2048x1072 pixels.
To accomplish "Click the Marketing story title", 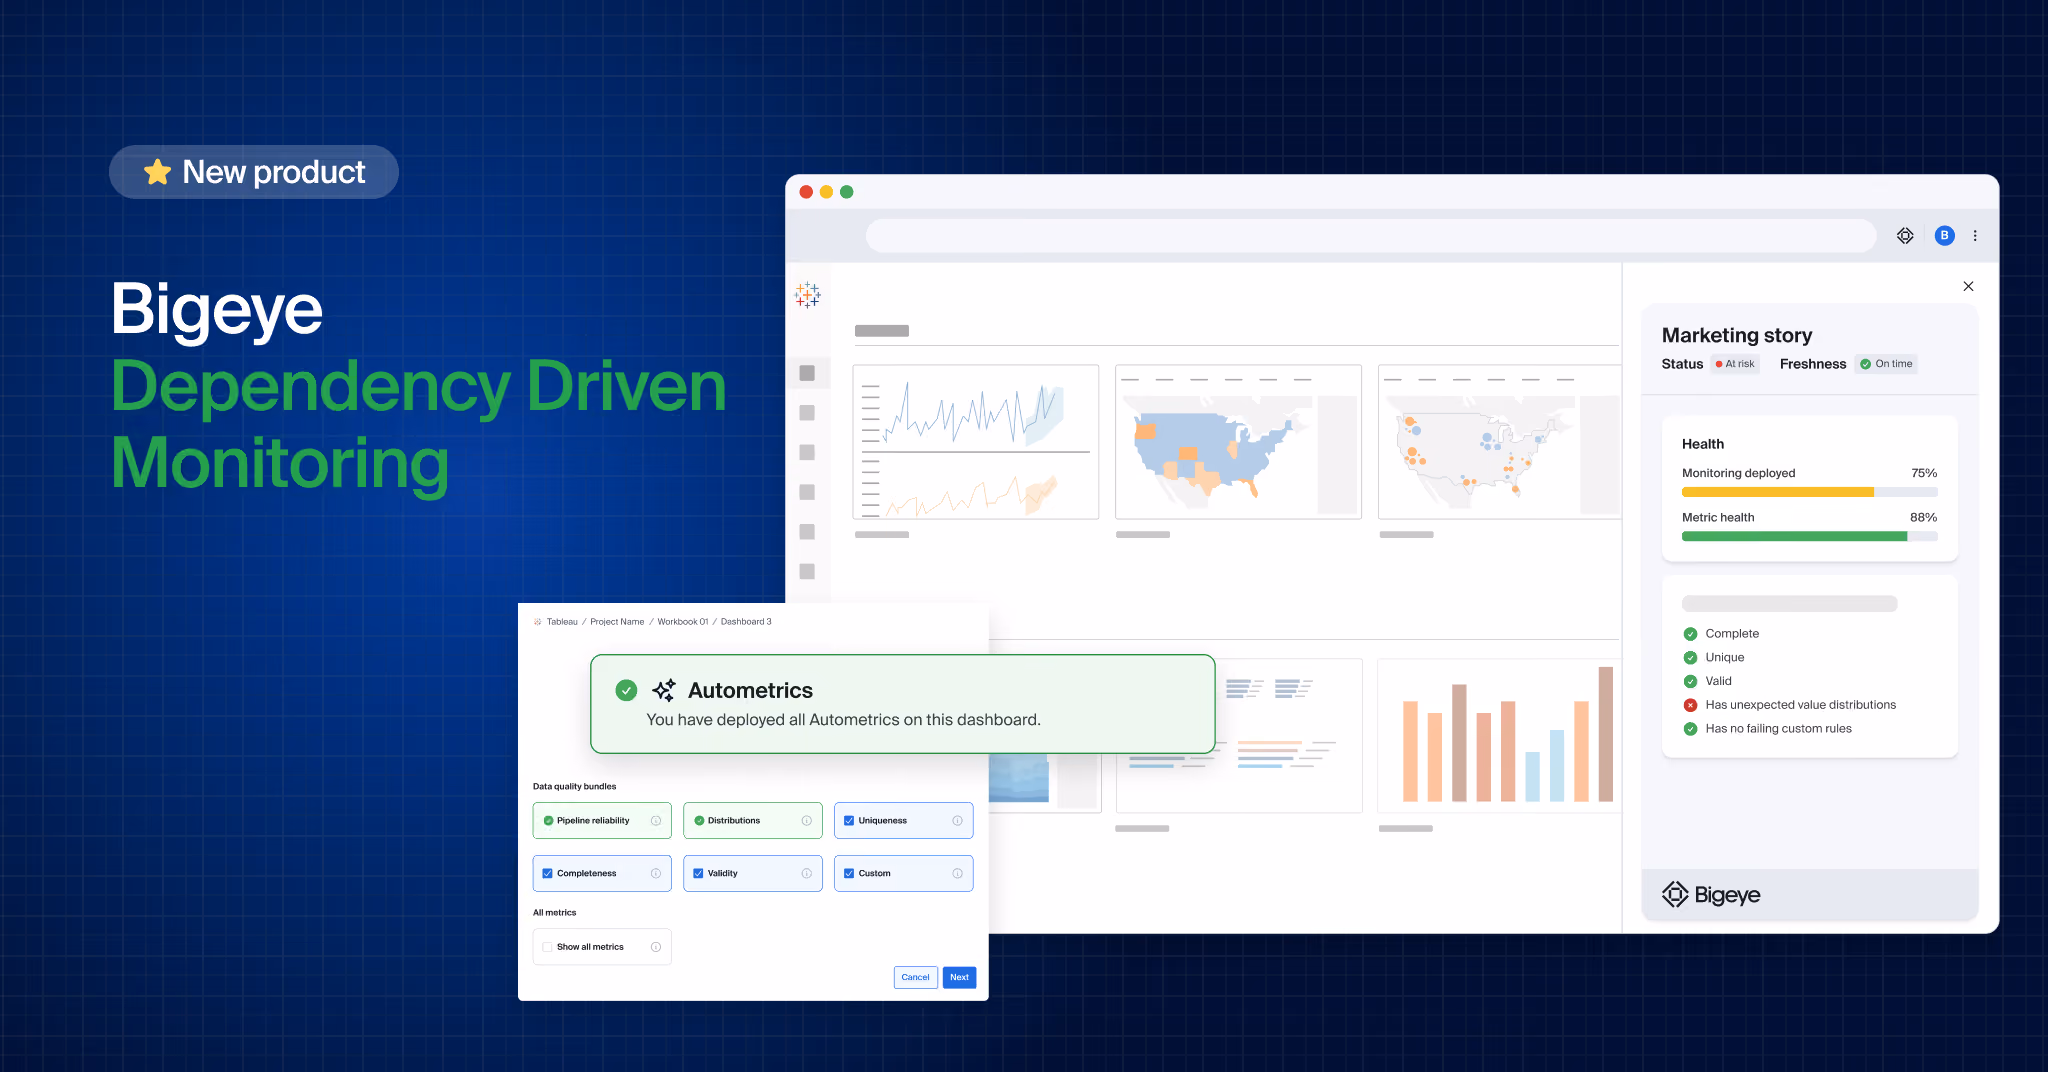I will click(1737, 335).
